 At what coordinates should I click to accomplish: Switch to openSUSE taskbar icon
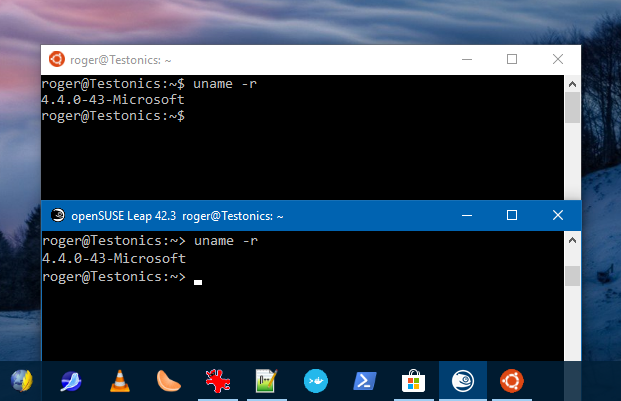tap(463, 381)
